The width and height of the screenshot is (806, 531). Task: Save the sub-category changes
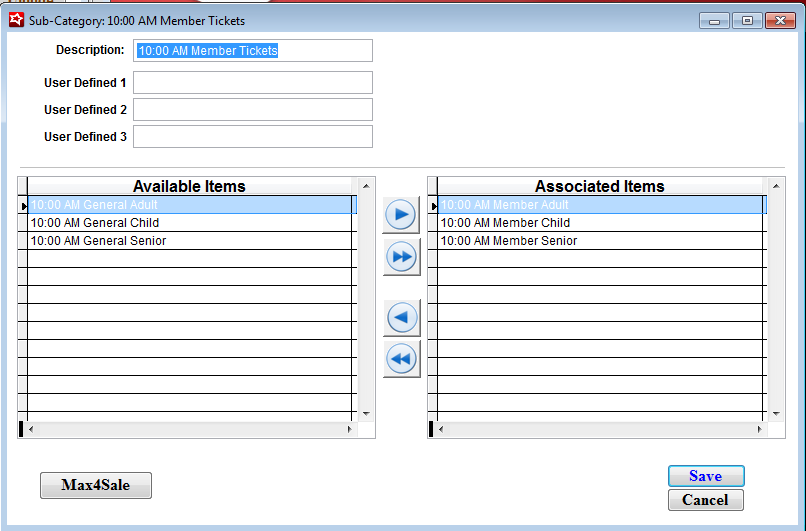point(706,476)
